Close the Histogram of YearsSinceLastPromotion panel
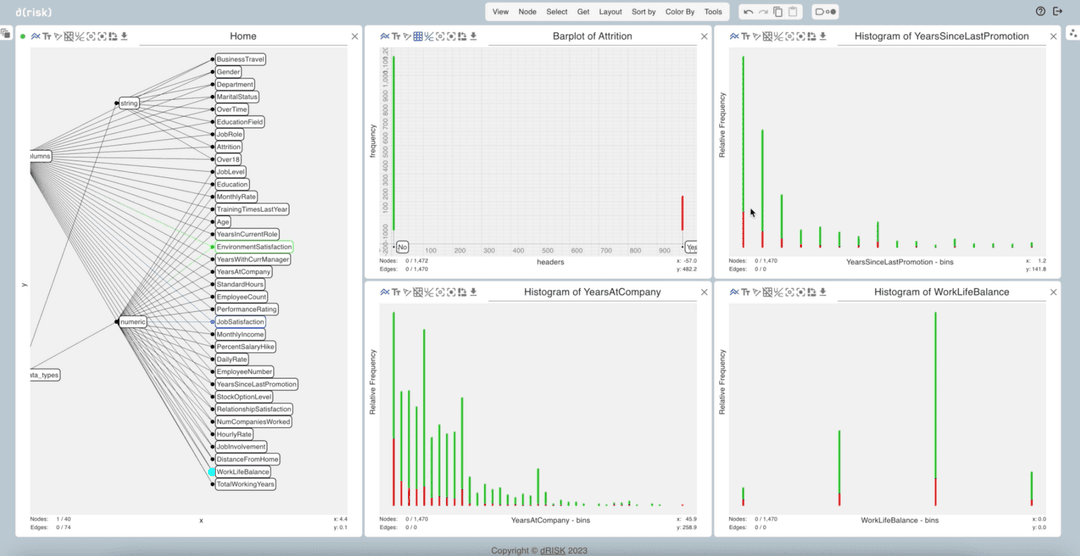 [1053, 37]
